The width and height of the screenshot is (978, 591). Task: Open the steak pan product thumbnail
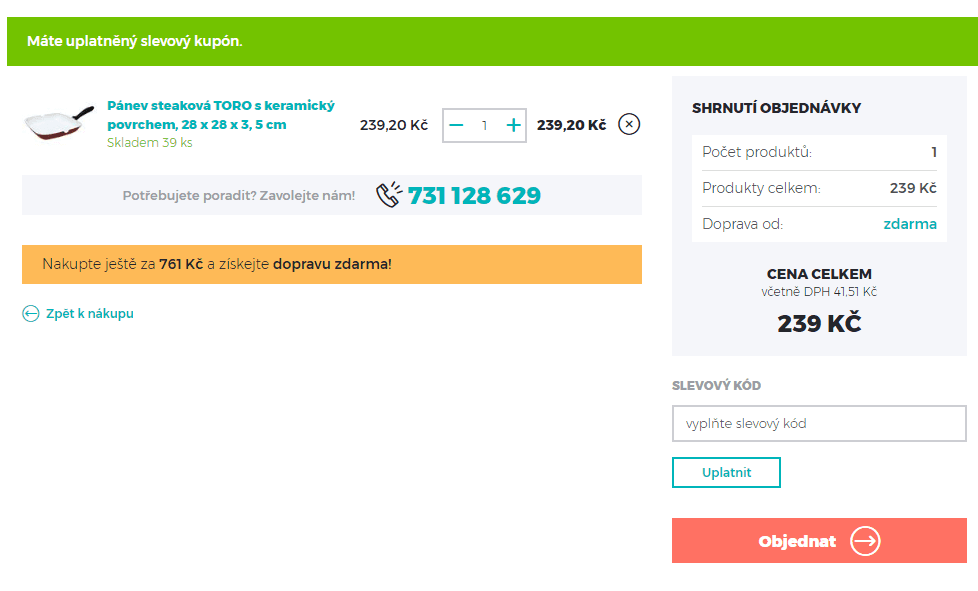tap(58, 122)
